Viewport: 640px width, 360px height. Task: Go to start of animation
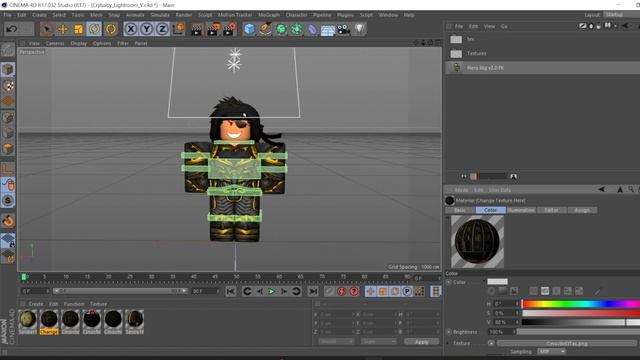coord(231,291)
